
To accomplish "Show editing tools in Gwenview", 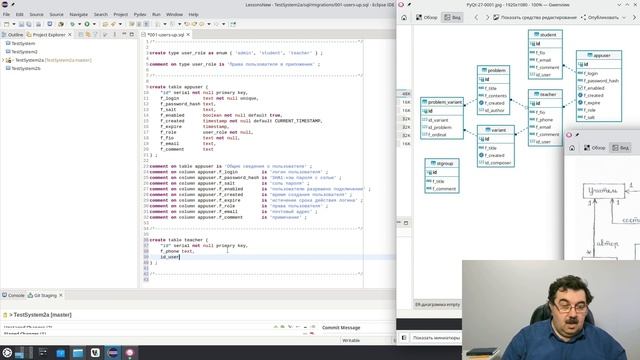I will click(535, 18).
